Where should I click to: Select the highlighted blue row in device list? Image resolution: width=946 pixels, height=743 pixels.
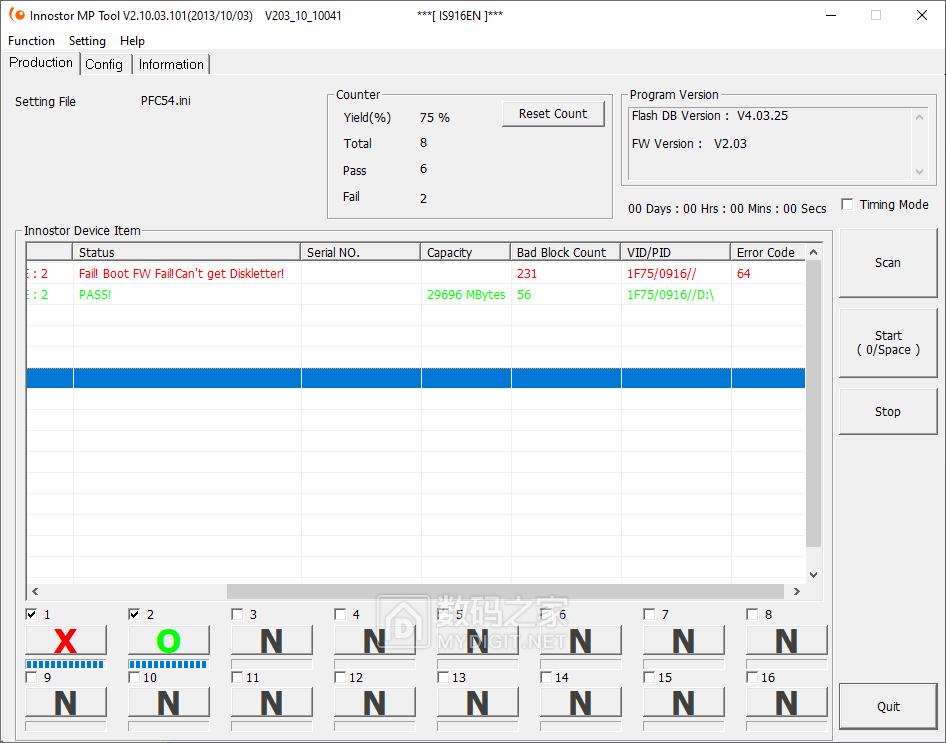point(416,378)
